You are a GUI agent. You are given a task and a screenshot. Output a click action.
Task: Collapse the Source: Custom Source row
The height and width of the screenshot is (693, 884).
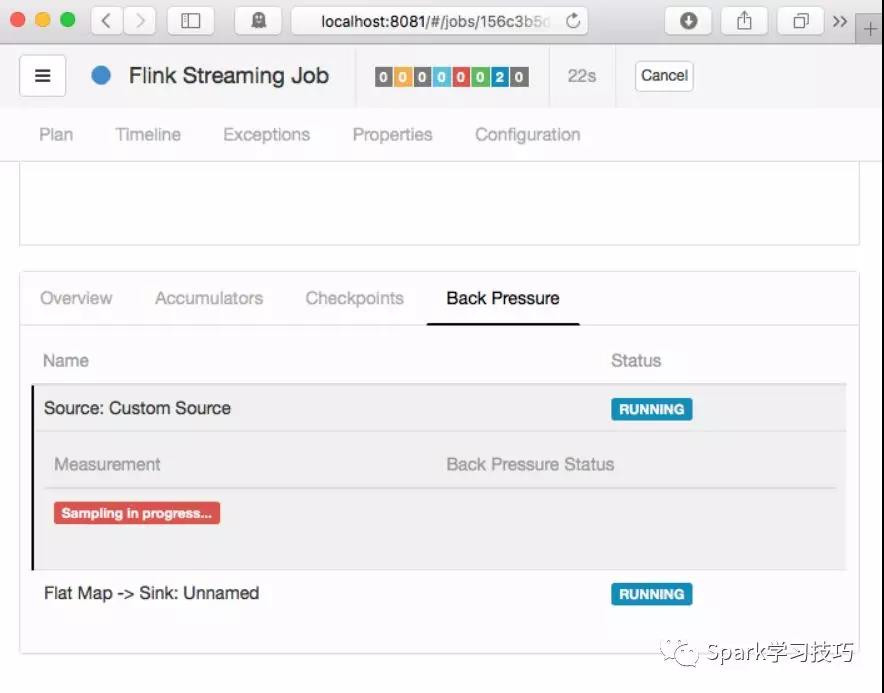(440, 408)
